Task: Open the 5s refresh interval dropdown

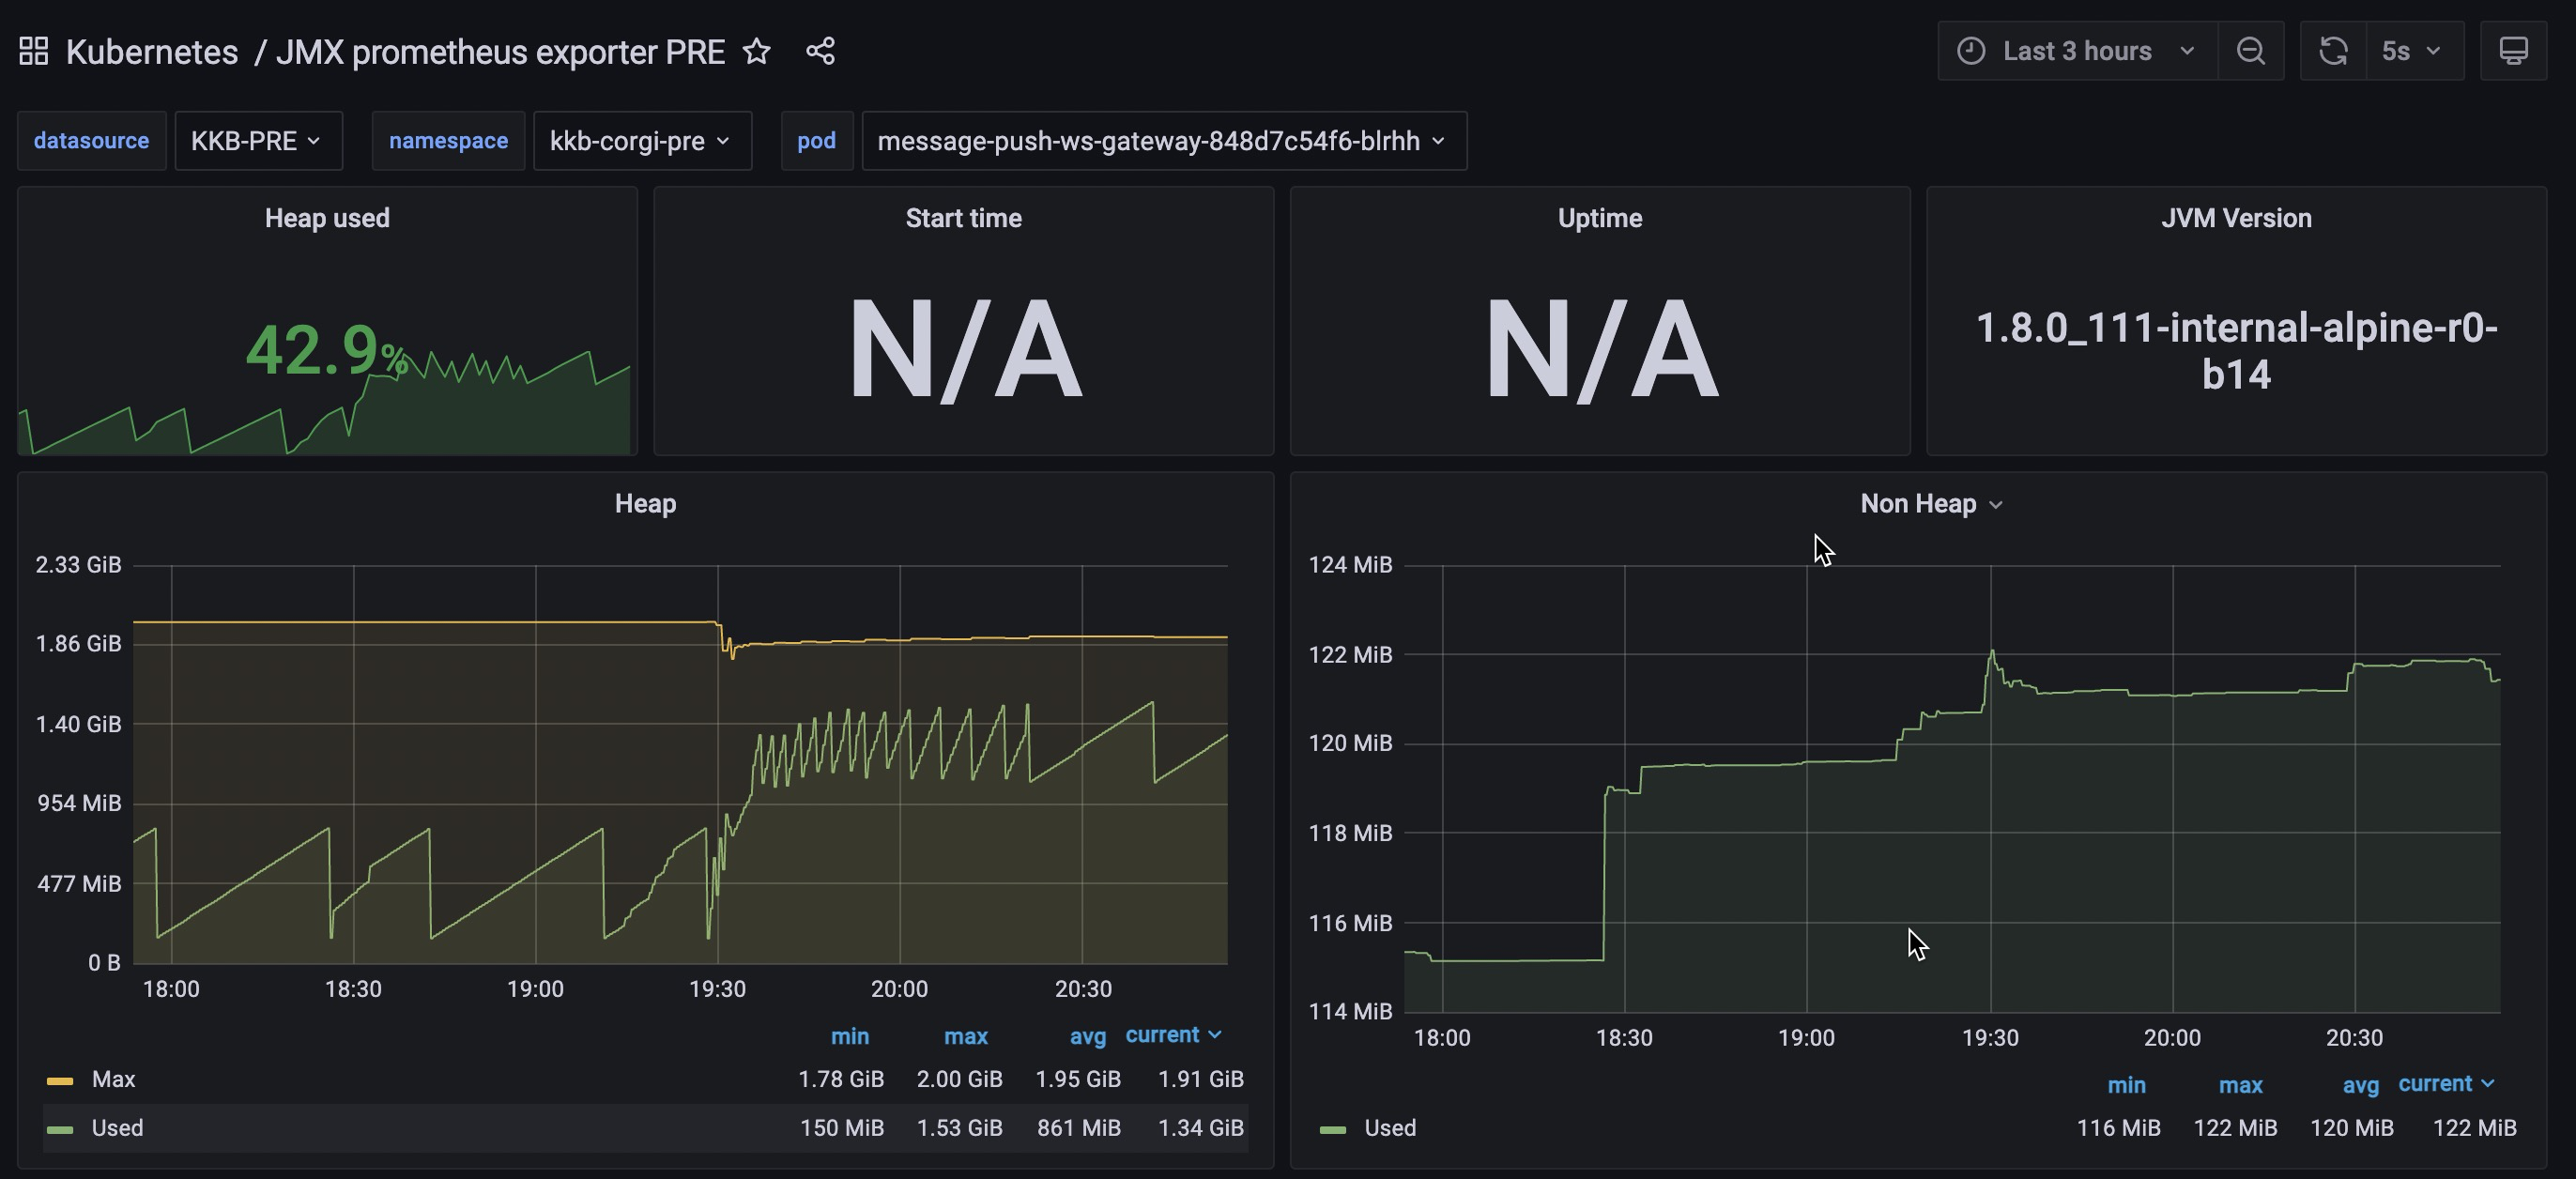Action: tap(2412, 51)
